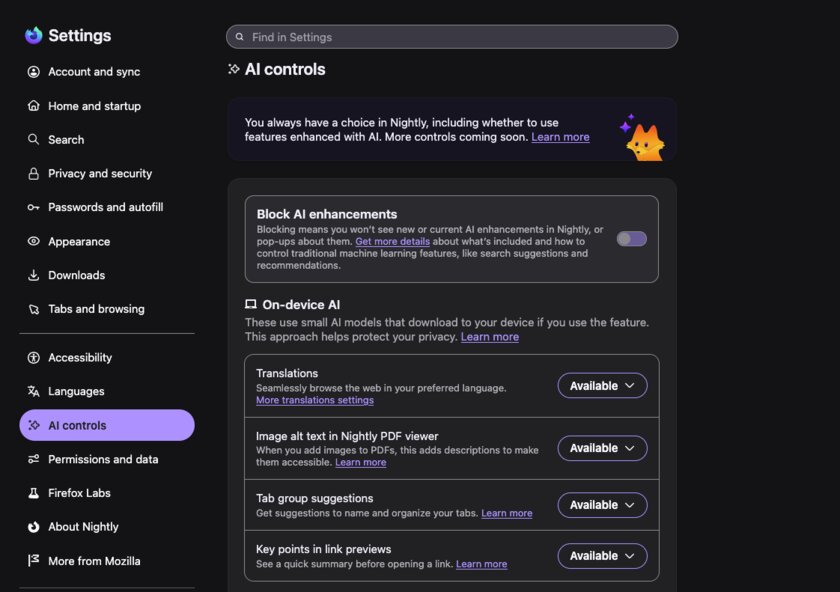Click the Privacy and security lock icon

[33, 174]
